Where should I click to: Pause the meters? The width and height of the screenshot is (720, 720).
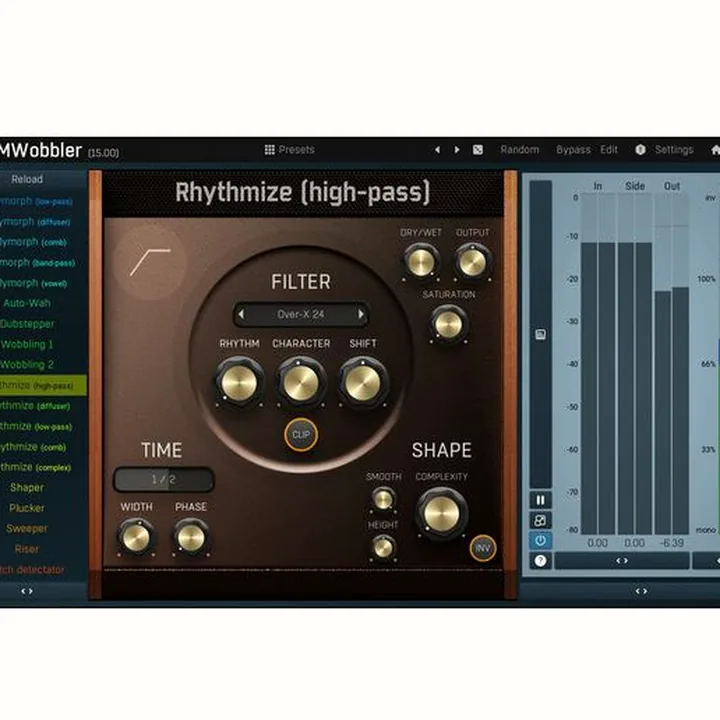(x=540, y=500)
